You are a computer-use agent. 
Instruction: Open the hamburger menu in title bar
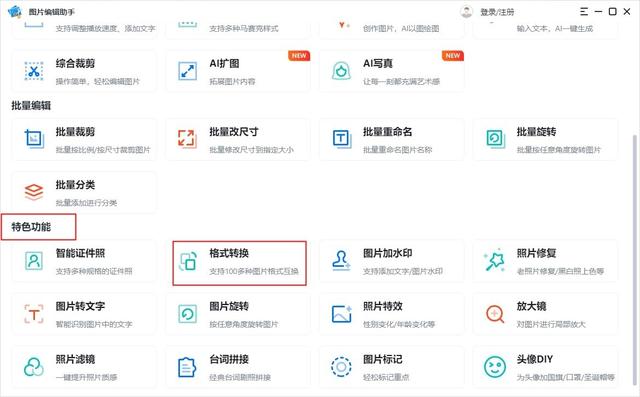point(584,12)
